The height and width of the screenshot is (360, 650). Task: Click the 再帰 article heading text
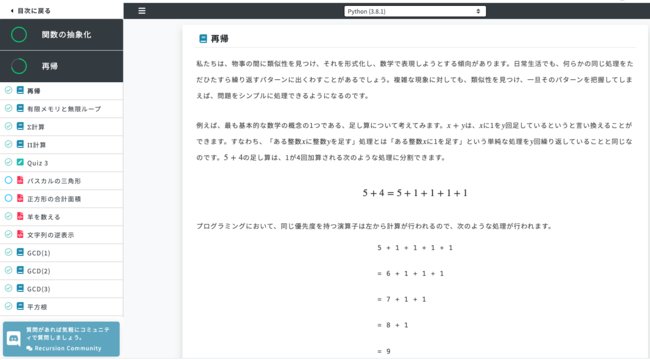click(219, 39)
